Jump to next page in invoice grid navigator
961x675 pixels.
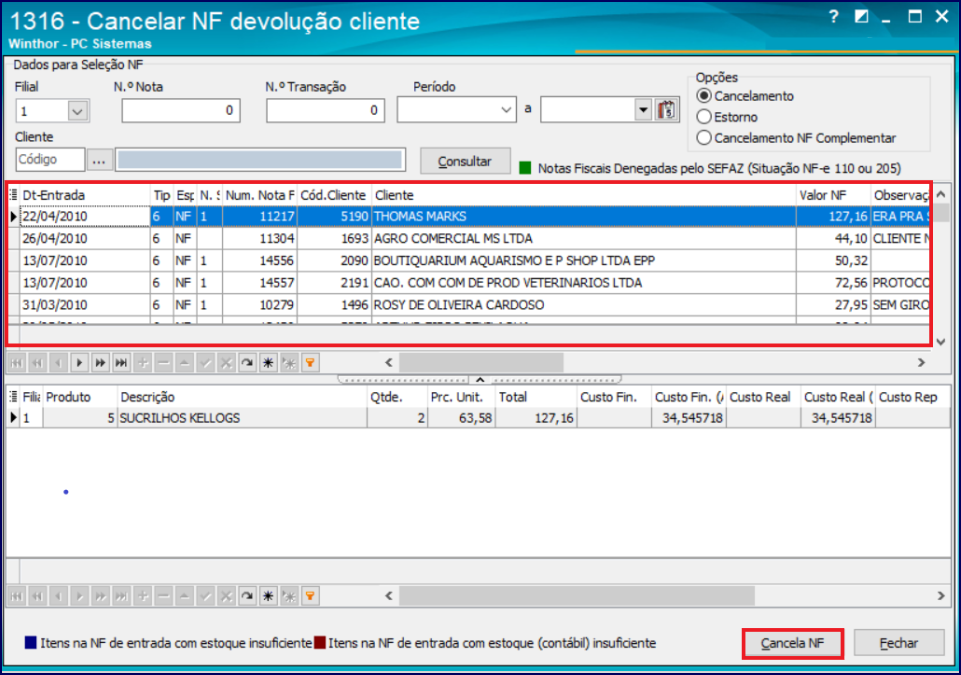coord(100,363)
